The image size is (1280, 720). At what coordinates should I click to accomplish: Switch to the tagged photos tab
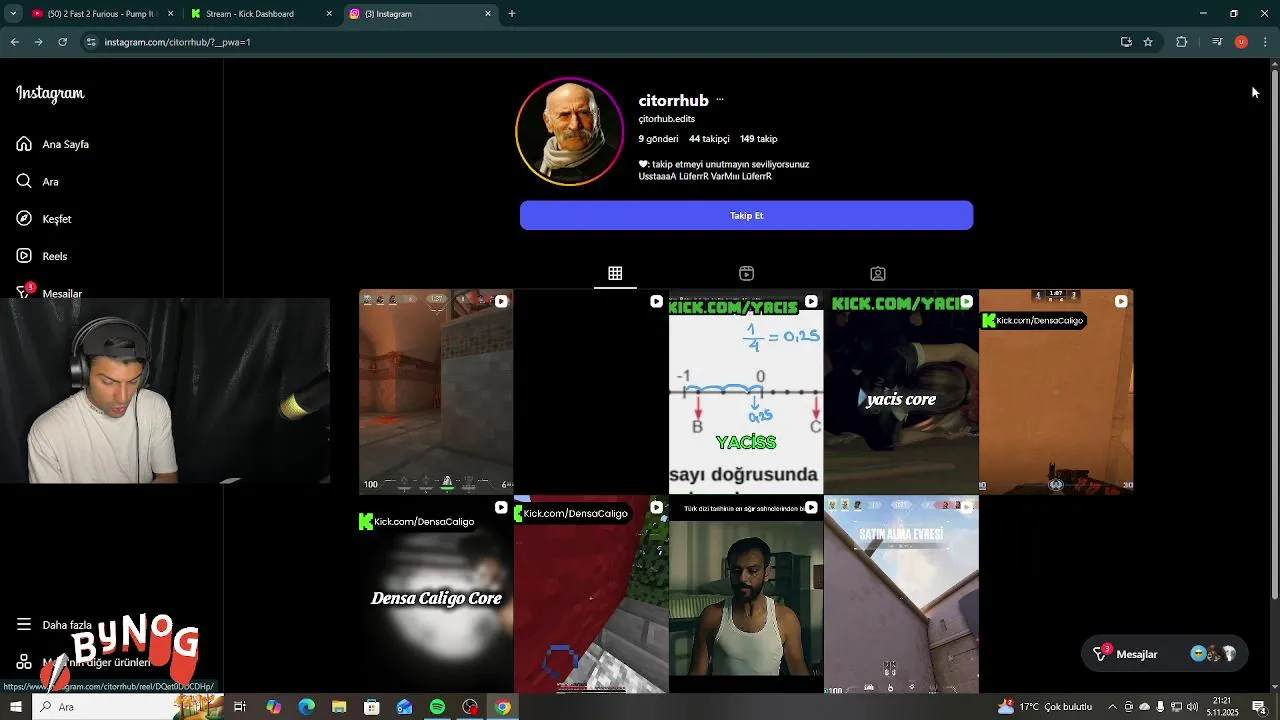coord(878,274)
